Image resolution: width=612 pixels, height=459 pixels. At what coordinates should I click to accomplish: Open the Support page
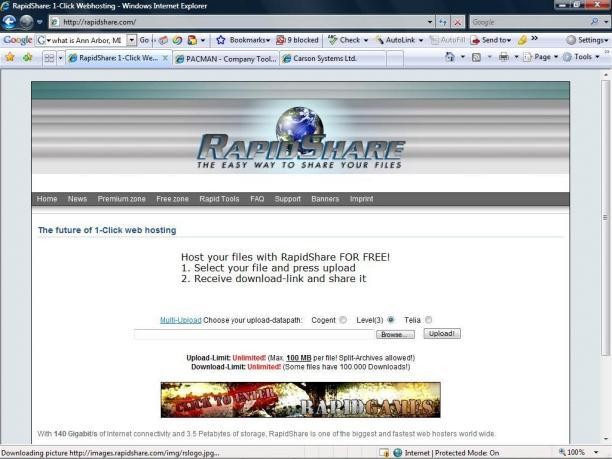click(288, 199)
